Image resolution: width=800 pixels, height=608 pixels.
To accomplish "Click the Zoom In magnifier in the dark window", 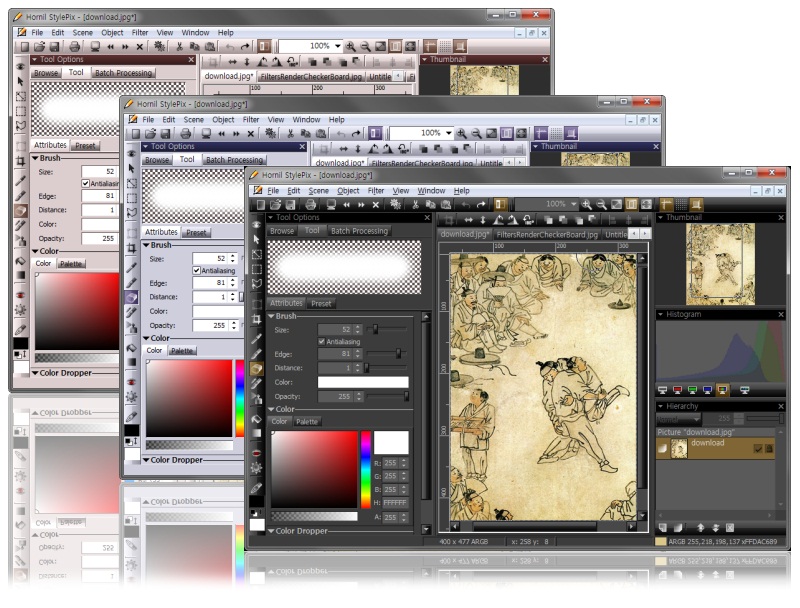I will [x=586, y=204].
